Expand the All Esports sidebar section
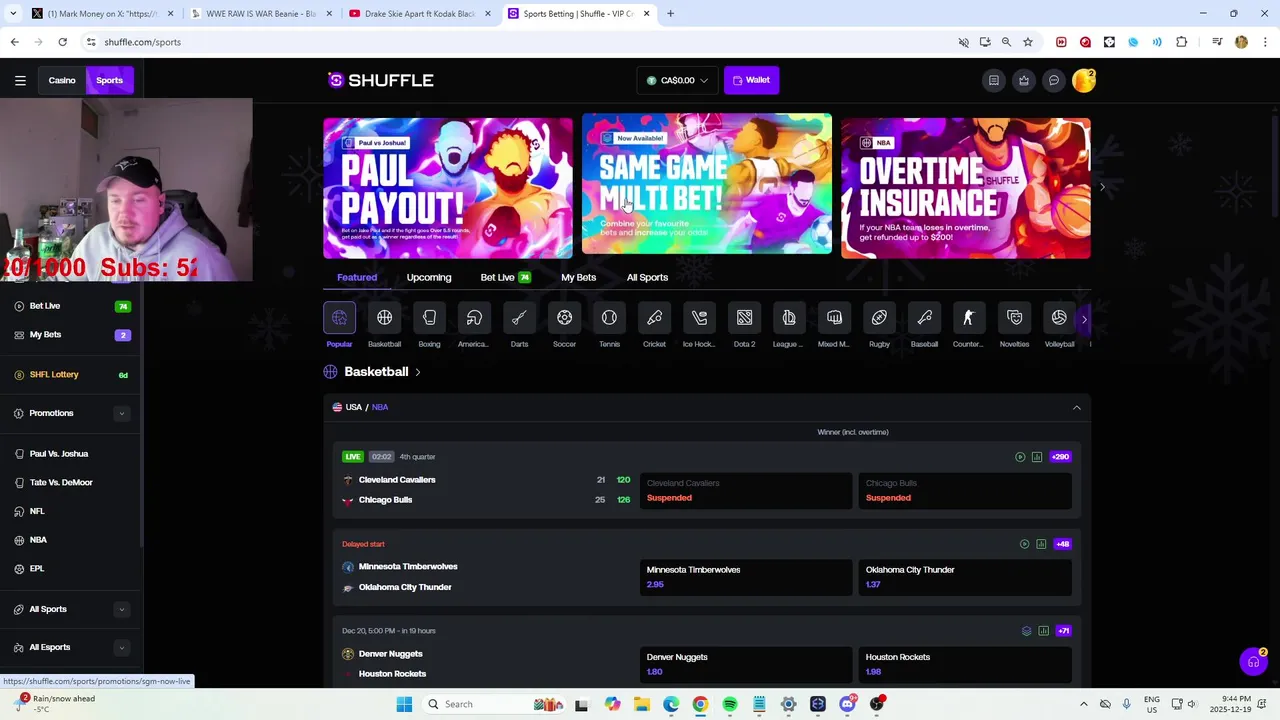 (x=121, y=647)
